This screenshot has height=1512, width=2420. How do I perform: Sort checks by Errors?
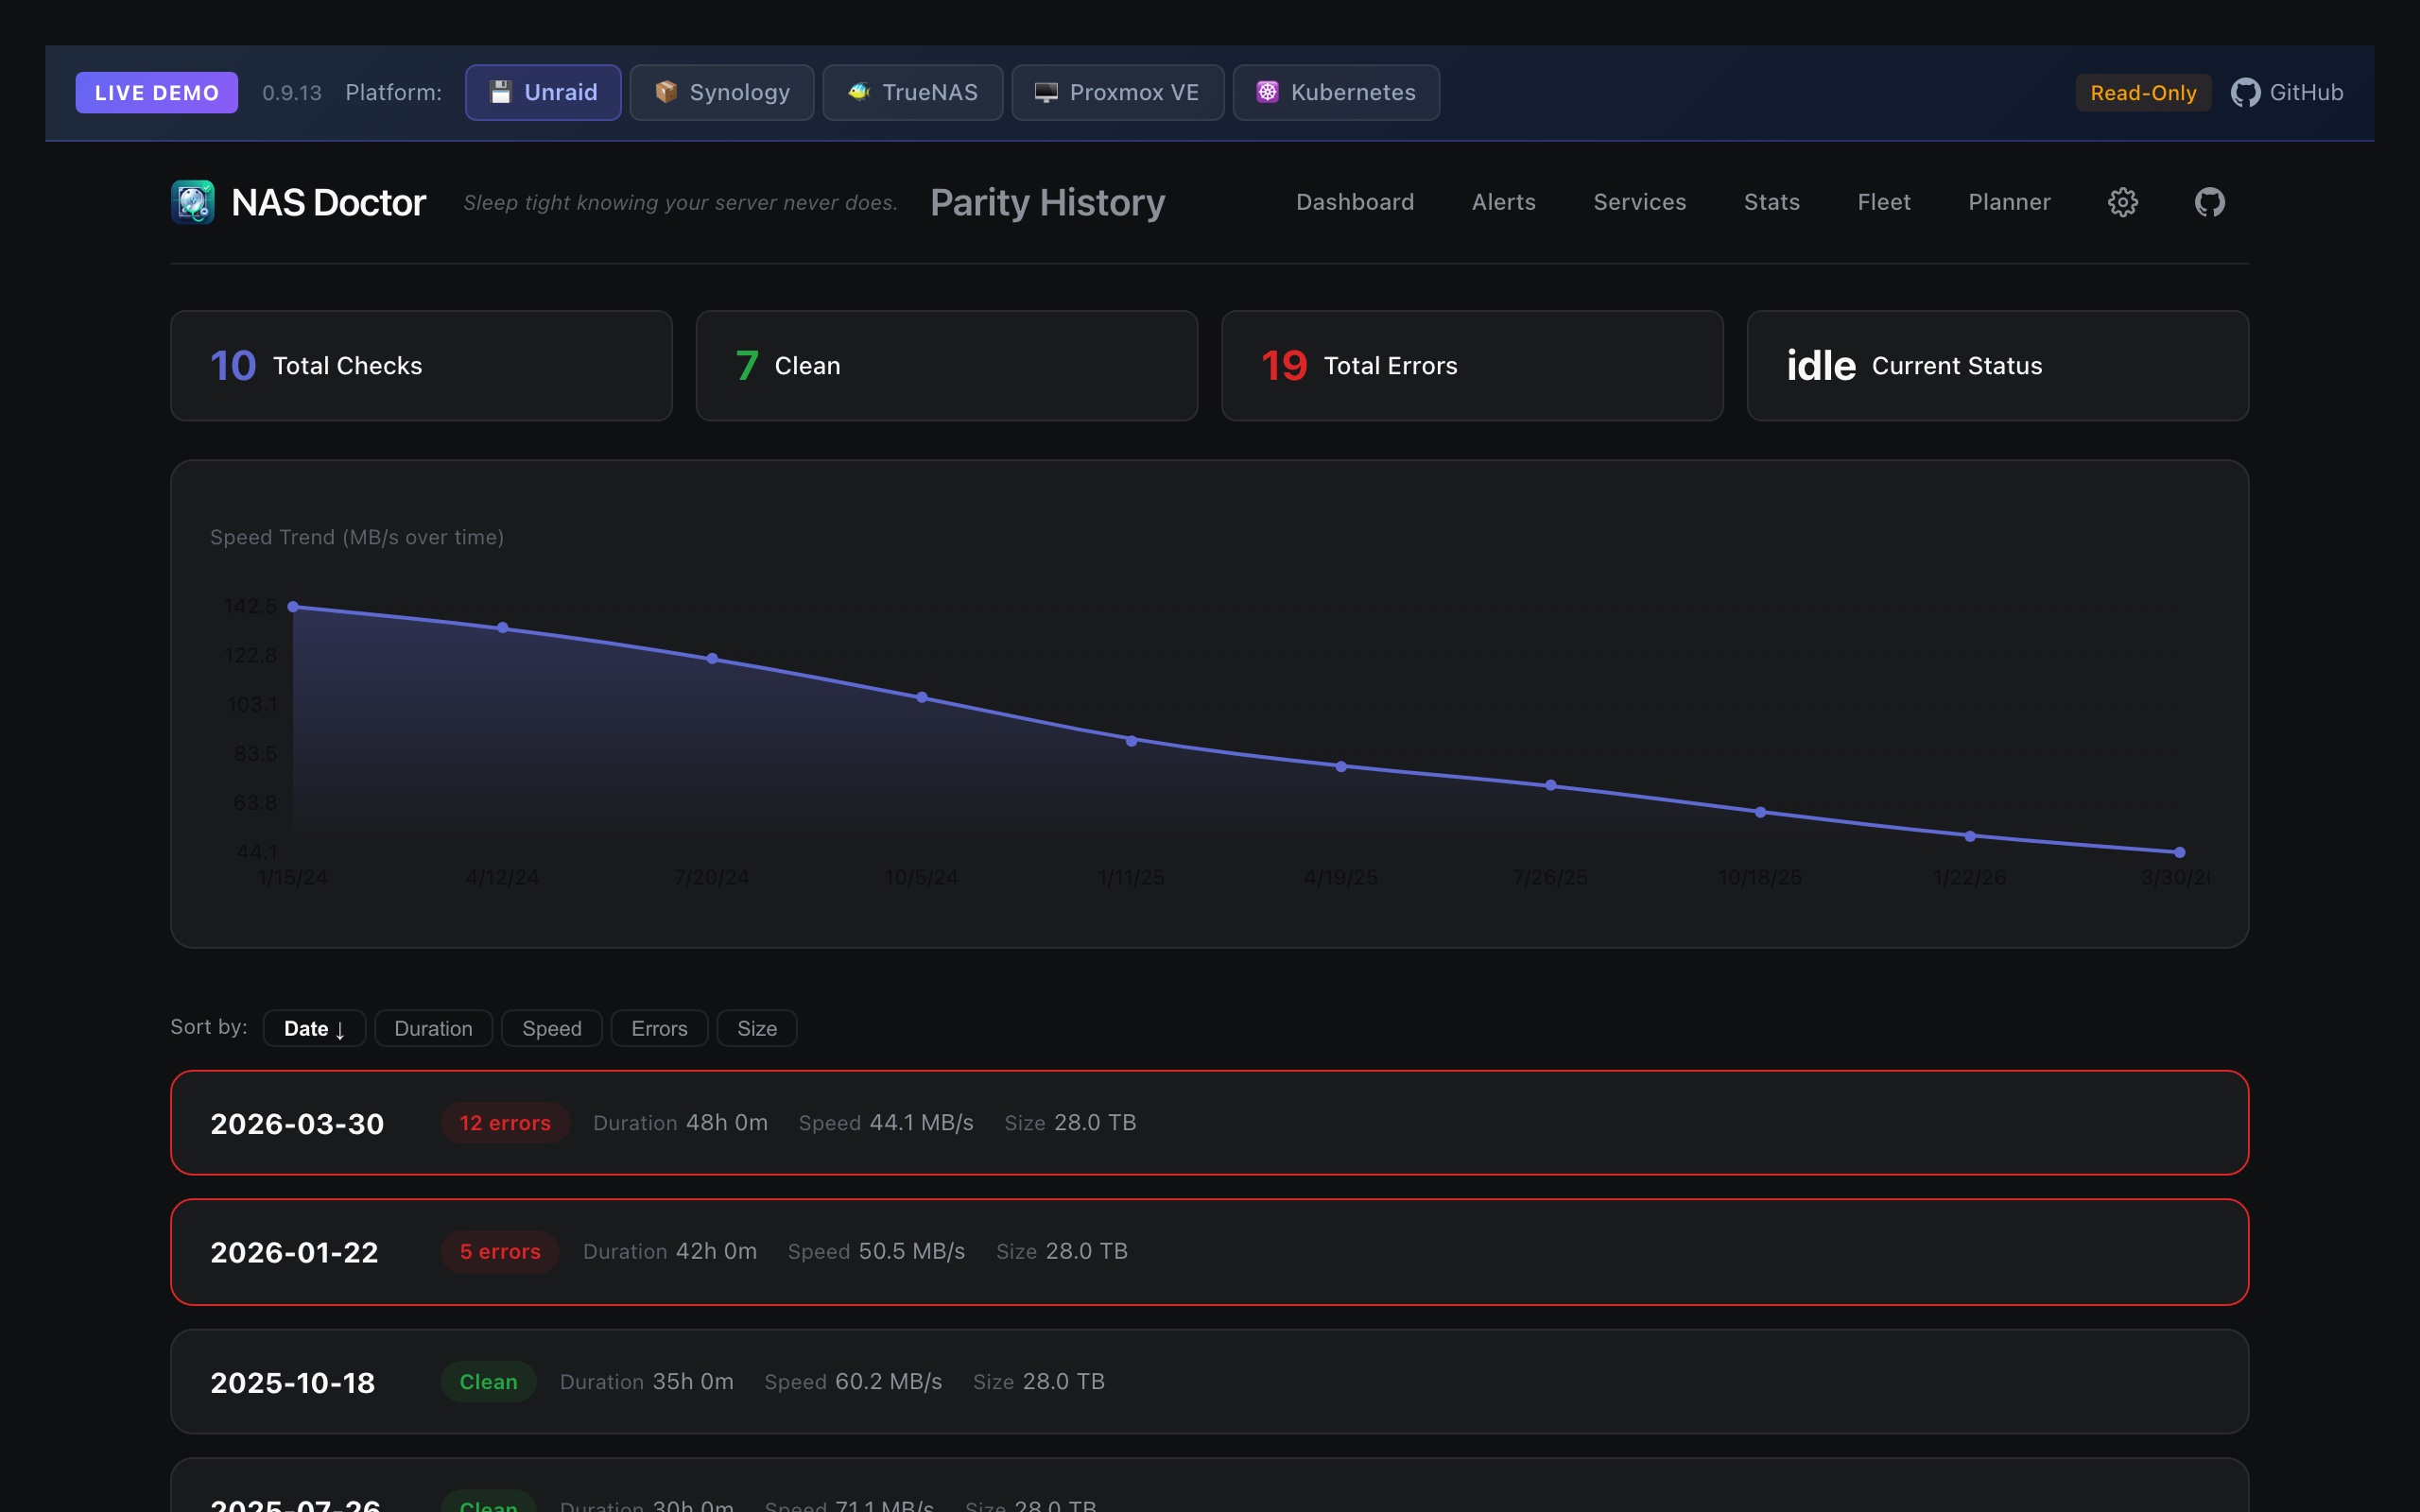point(659,1028)
